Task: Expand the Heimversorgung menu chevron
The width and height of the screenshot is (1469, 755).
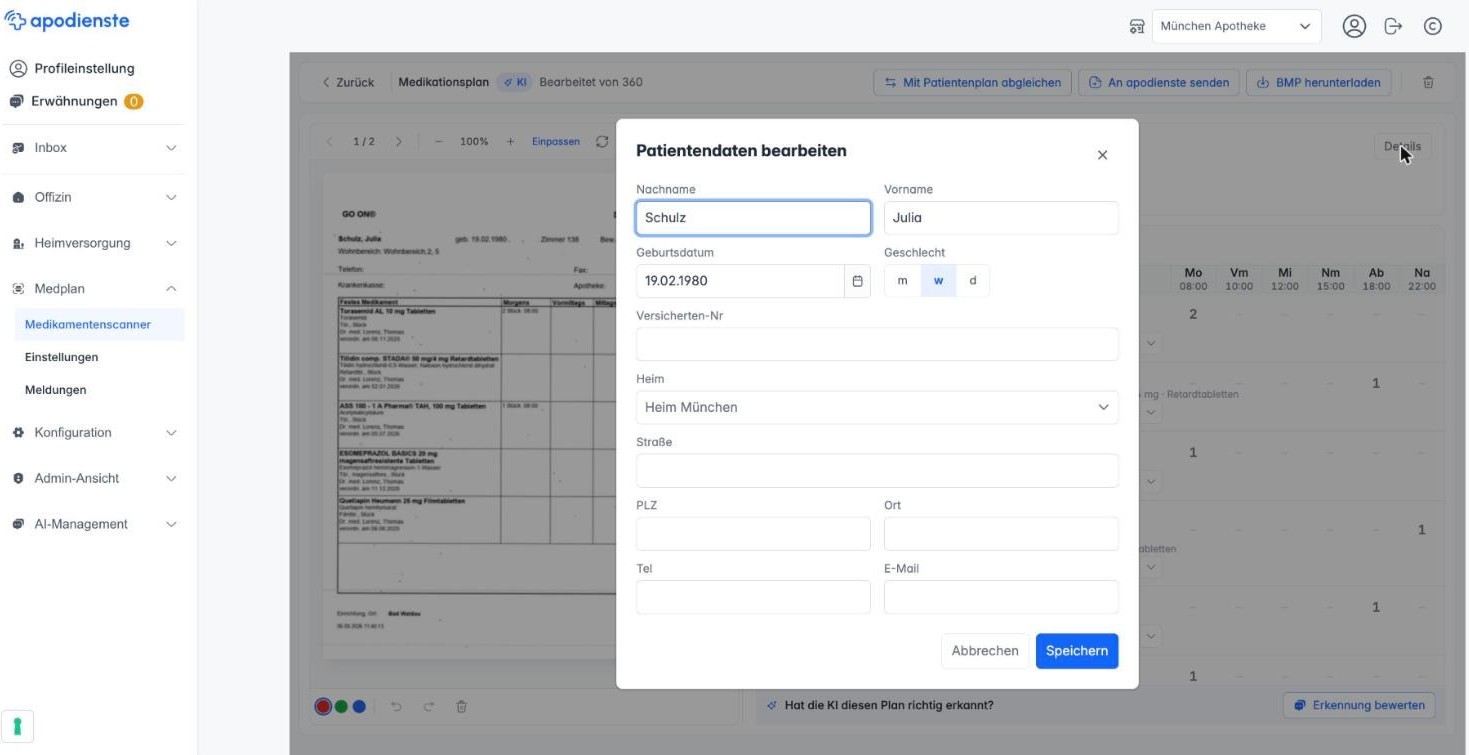Action: (x=171, y=243)
